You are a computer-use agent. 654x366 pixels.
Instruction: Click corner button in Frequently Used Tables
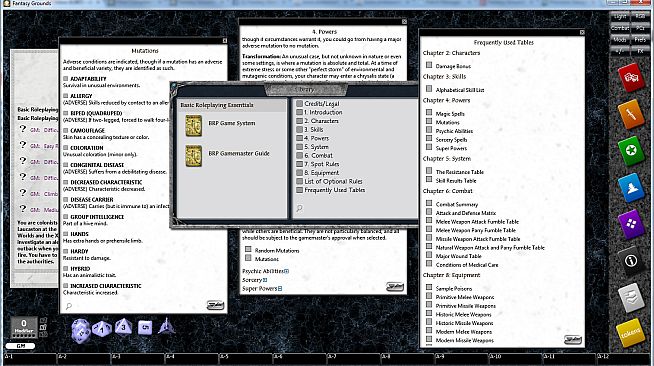(573, 339)
